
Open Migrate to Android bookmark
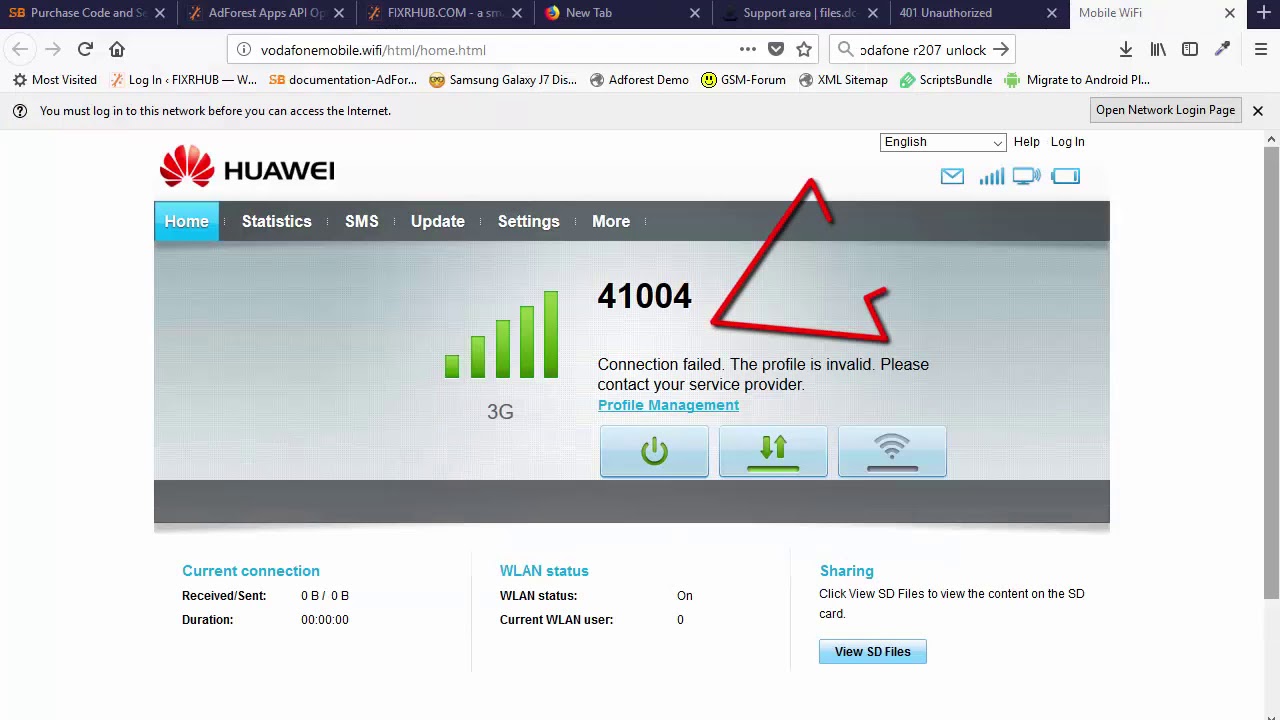pos(1077,80)
